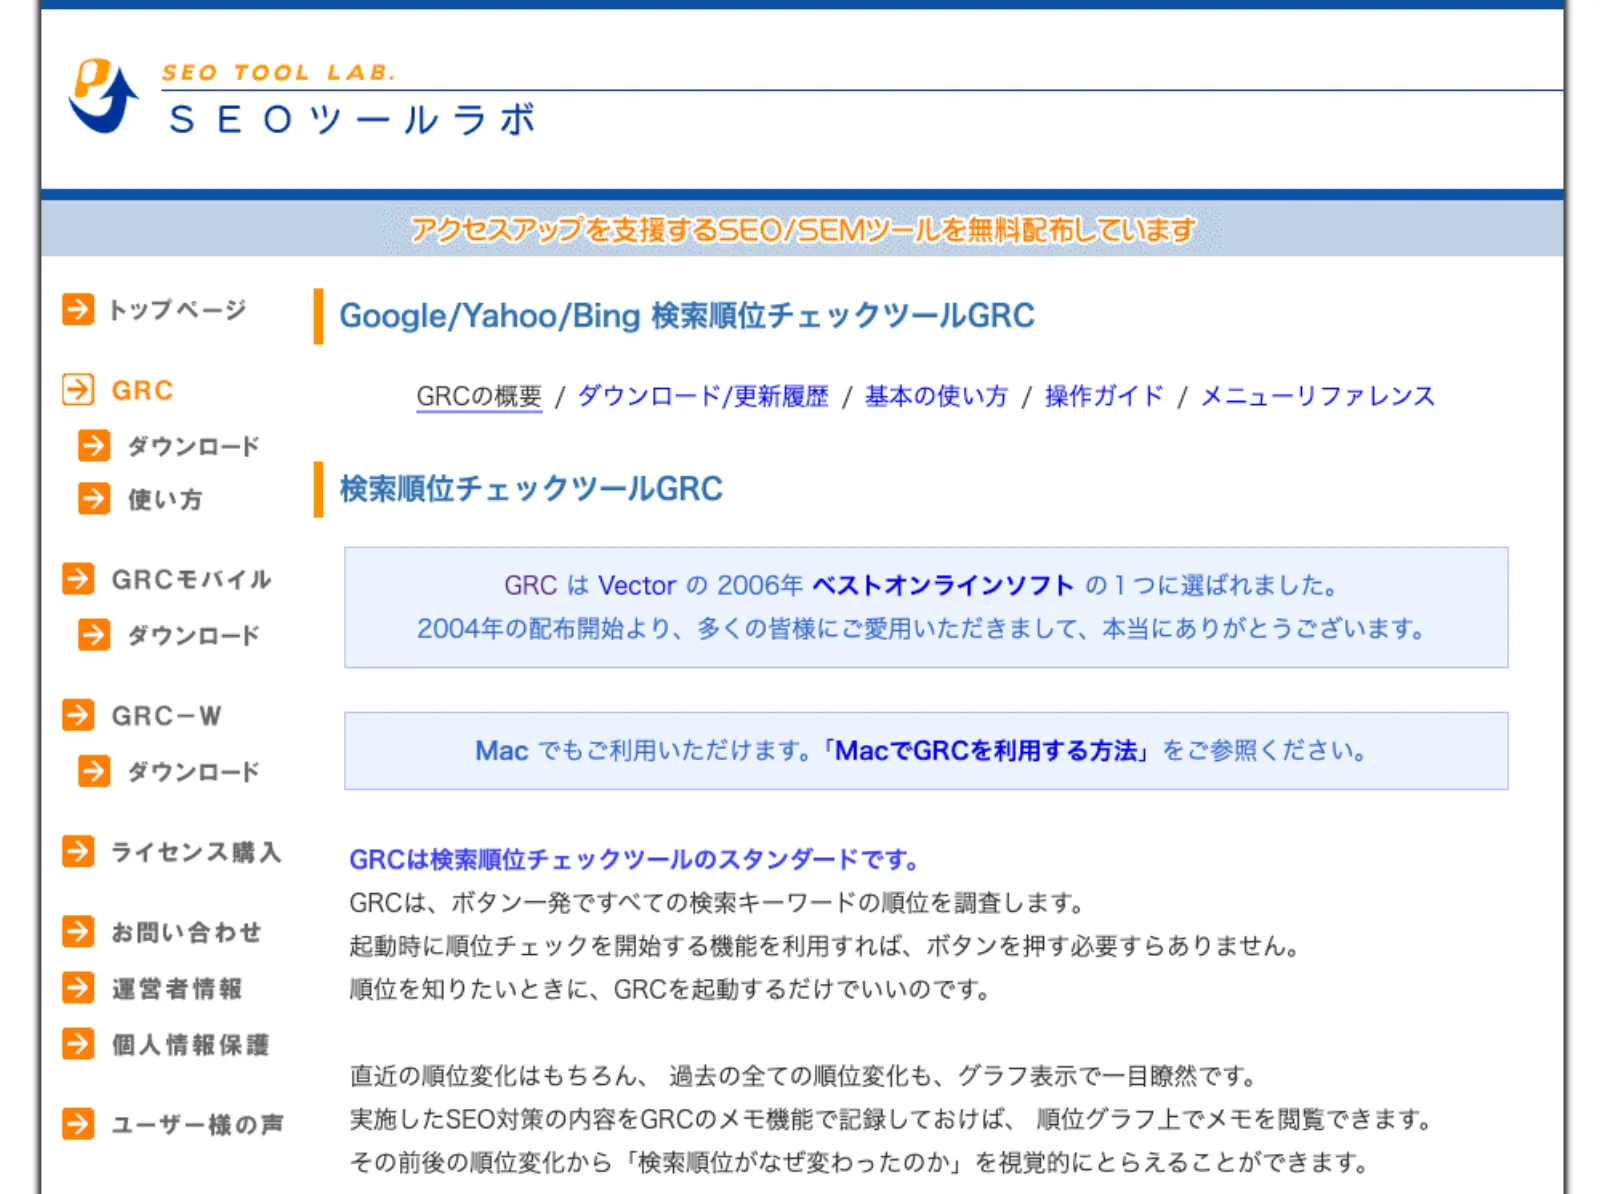Open メニューリファレンス link
The height and width of the screenshot is (1194, 1600).
pos(1317,396)
